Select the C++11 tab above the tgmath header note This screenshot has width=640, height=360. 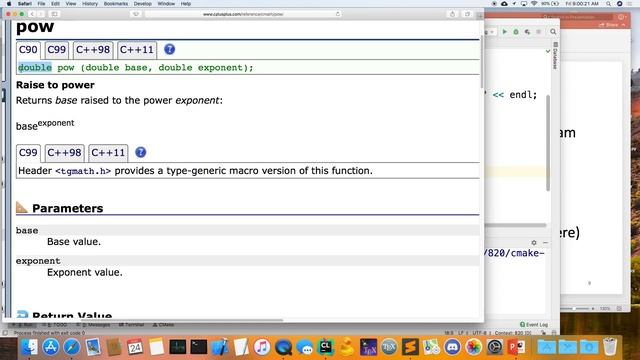pos(108,153)
